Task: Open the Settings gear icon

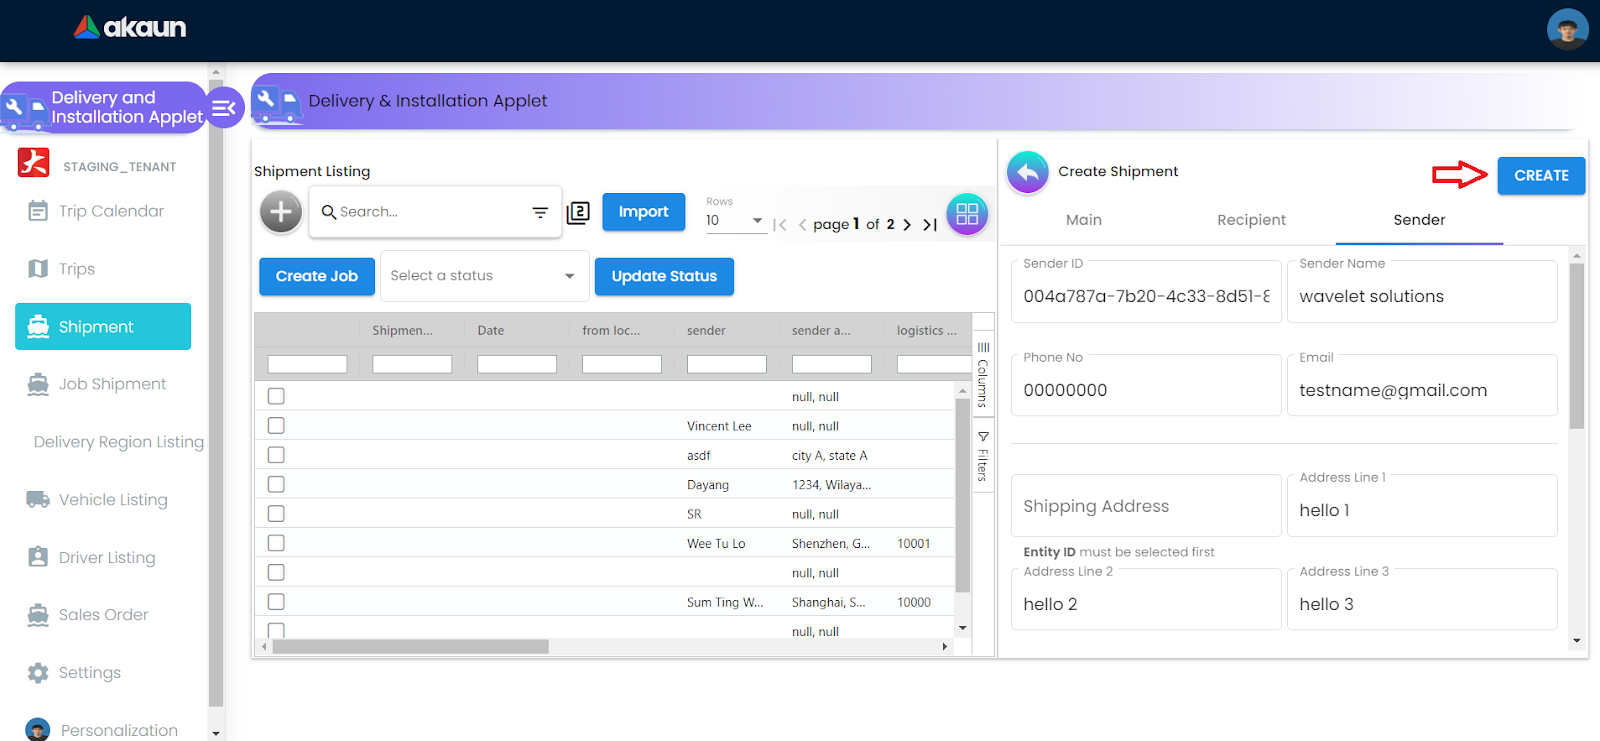Action: [38, 673]
